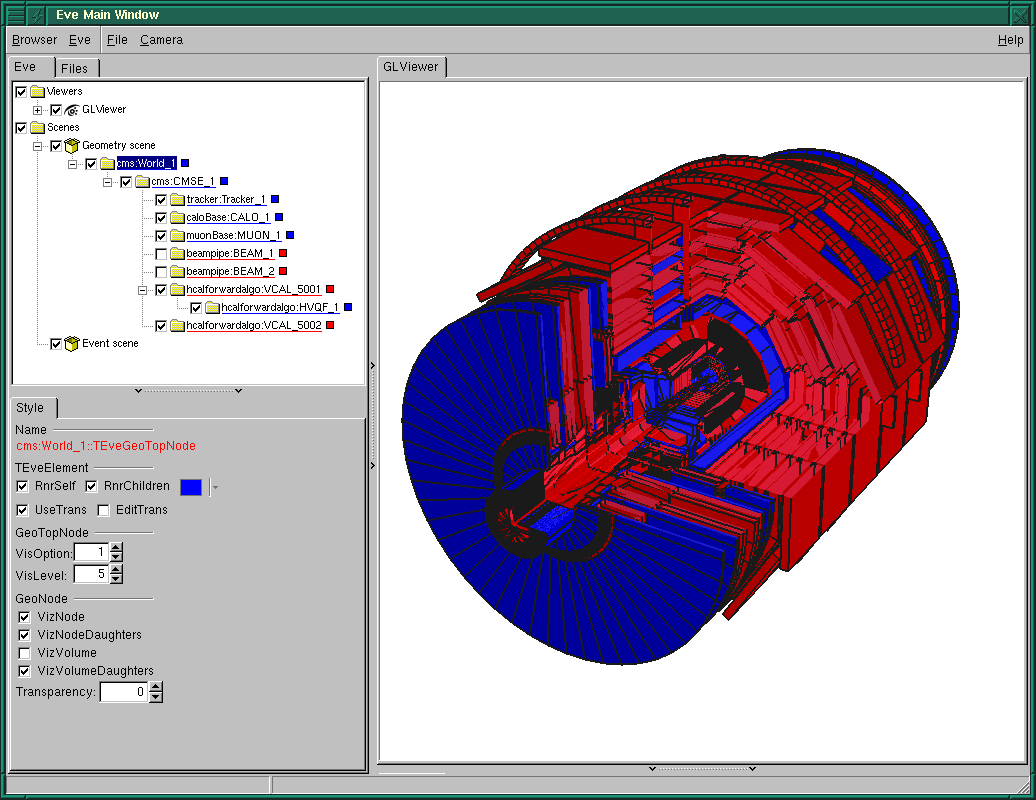
Task: Click the blue RnrChildren color swatch
Action: (x=191, y=487)
